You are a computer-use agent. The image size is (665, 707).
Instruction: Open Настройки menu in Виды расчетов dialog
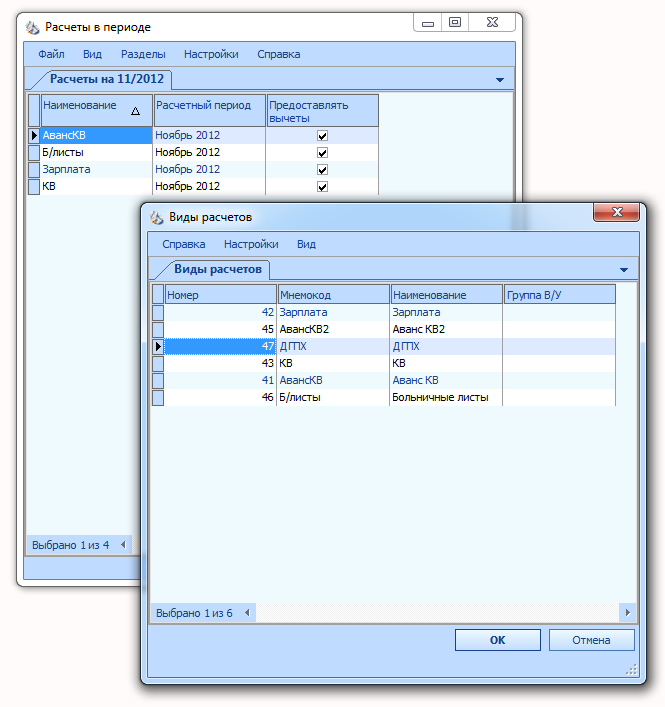point(251,244)
